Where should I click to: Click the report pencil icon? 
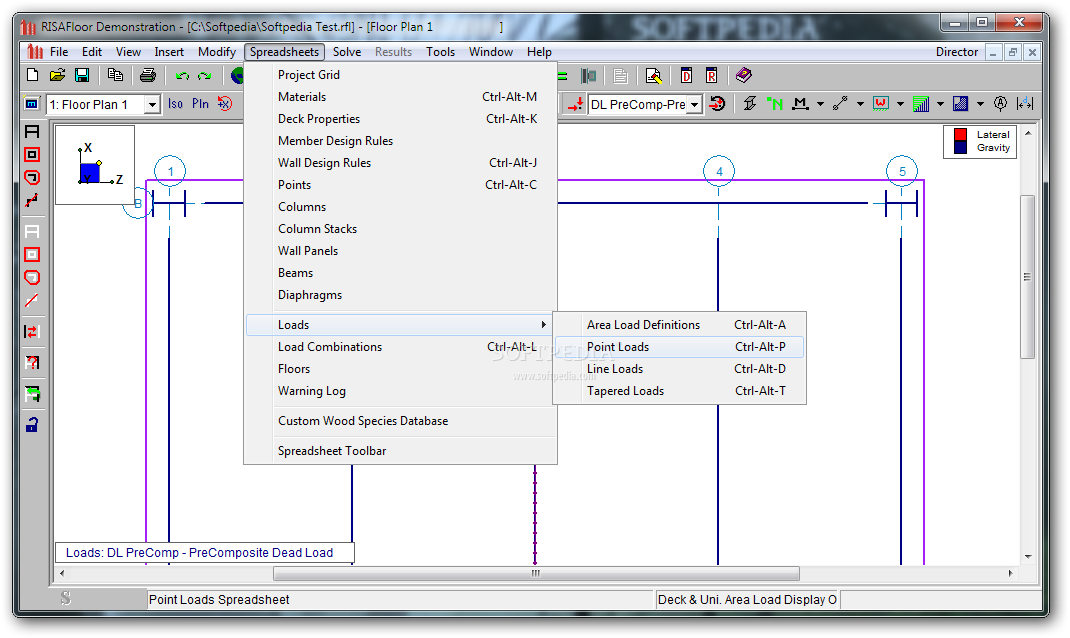click(653, 76)
